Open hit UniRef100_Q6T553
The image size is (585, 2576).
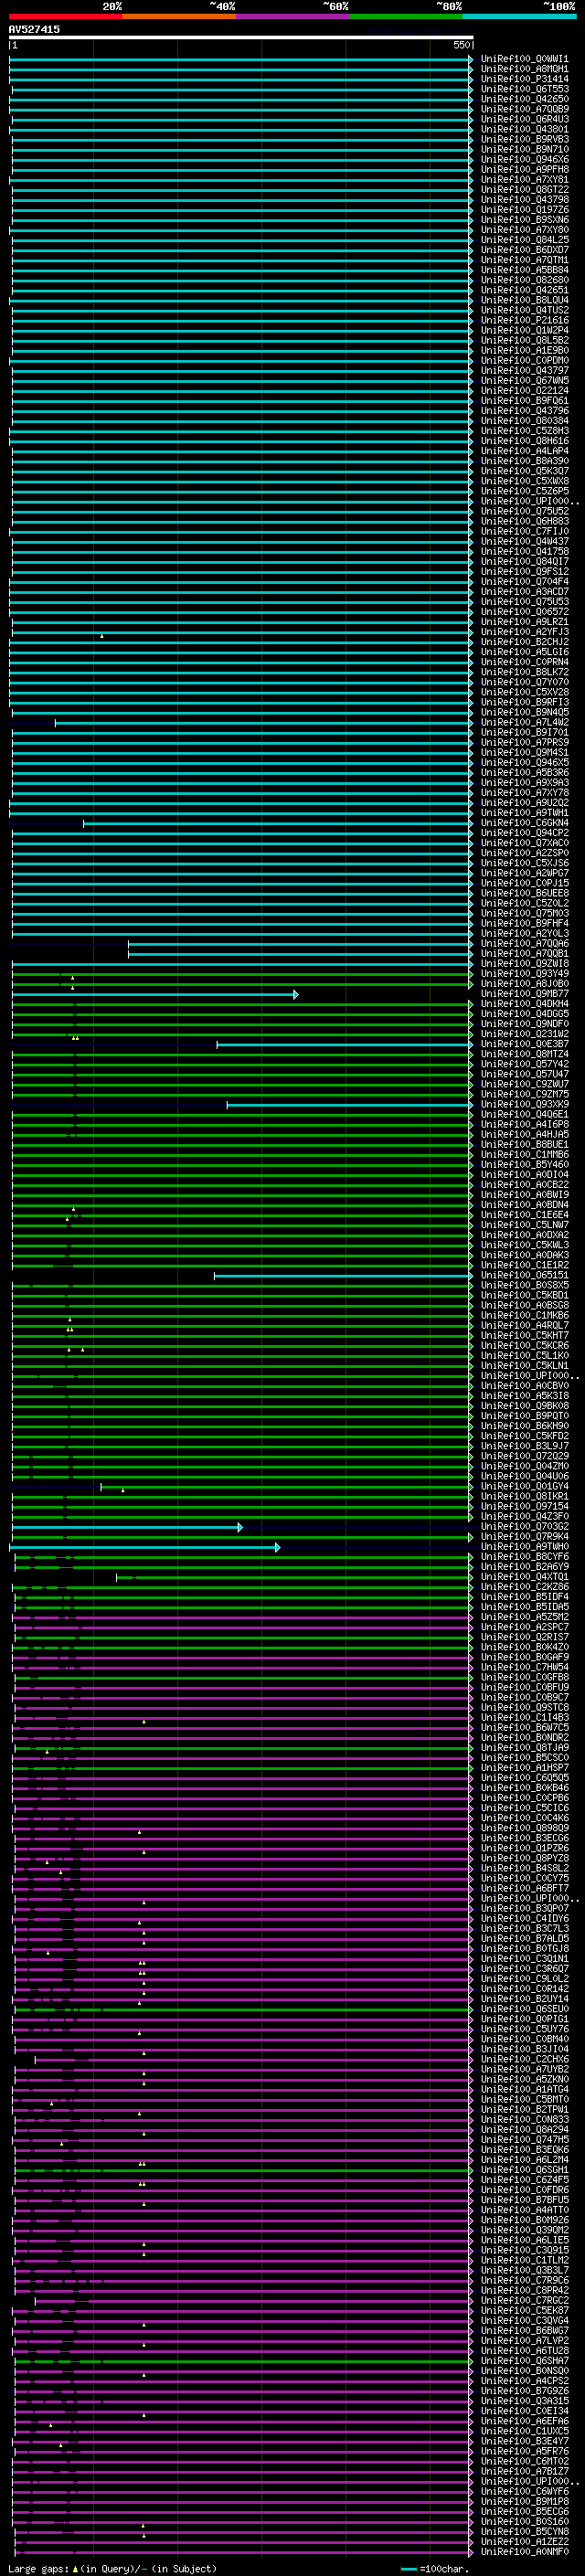[x=524, y=89]
